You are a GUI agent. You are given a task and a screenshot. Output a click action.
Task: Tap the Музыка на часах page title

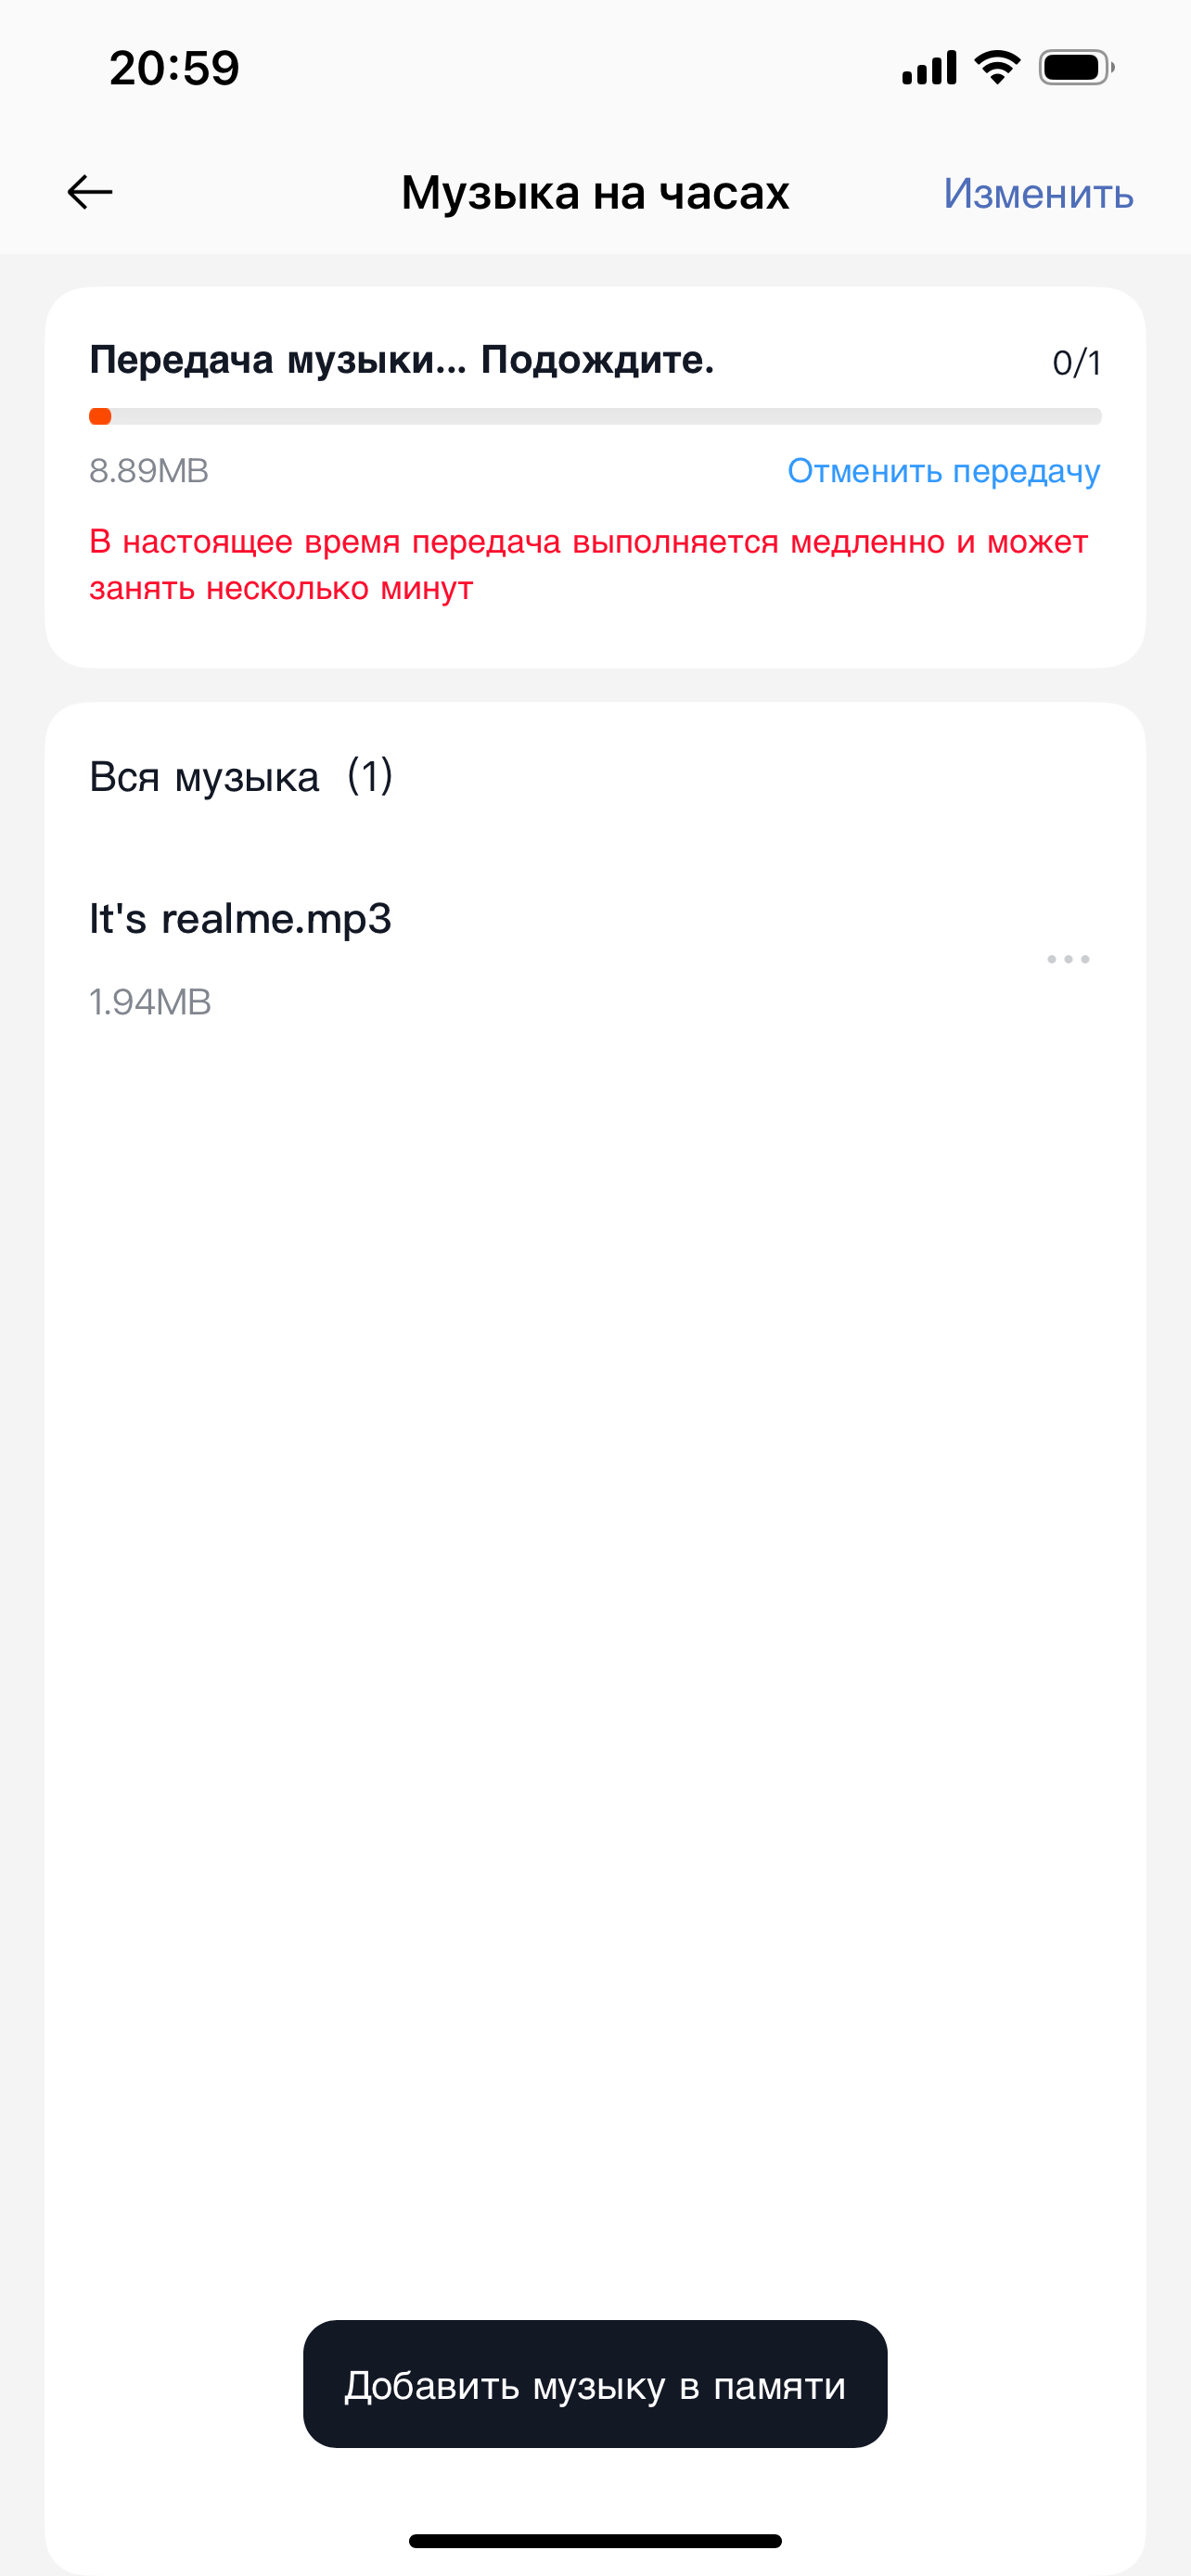click(x=595, y=192)
